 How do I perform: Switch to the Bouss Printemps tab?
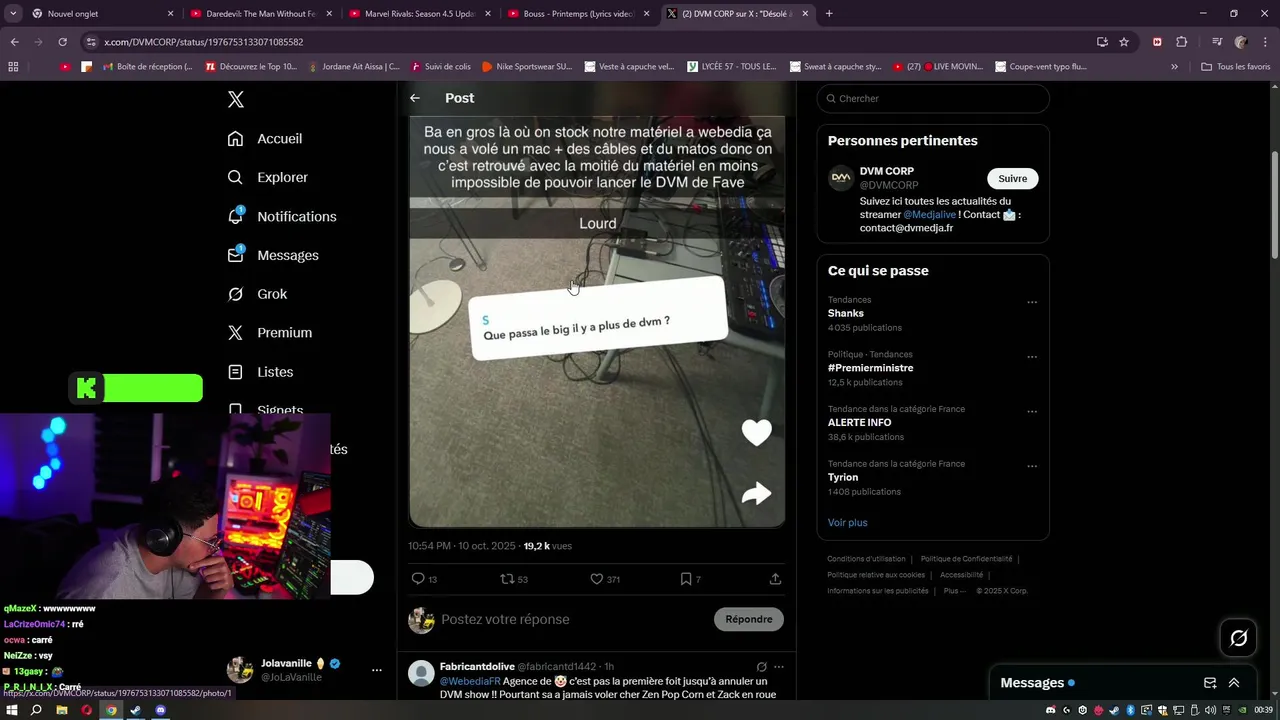pyautogui.click(x=578, y=14)
